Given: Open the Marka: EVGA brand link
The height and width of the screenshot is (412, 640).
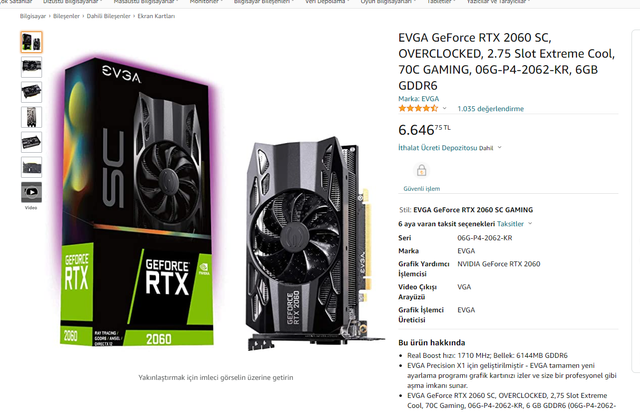Looking at the screenshot, I should tap(418, 98).
